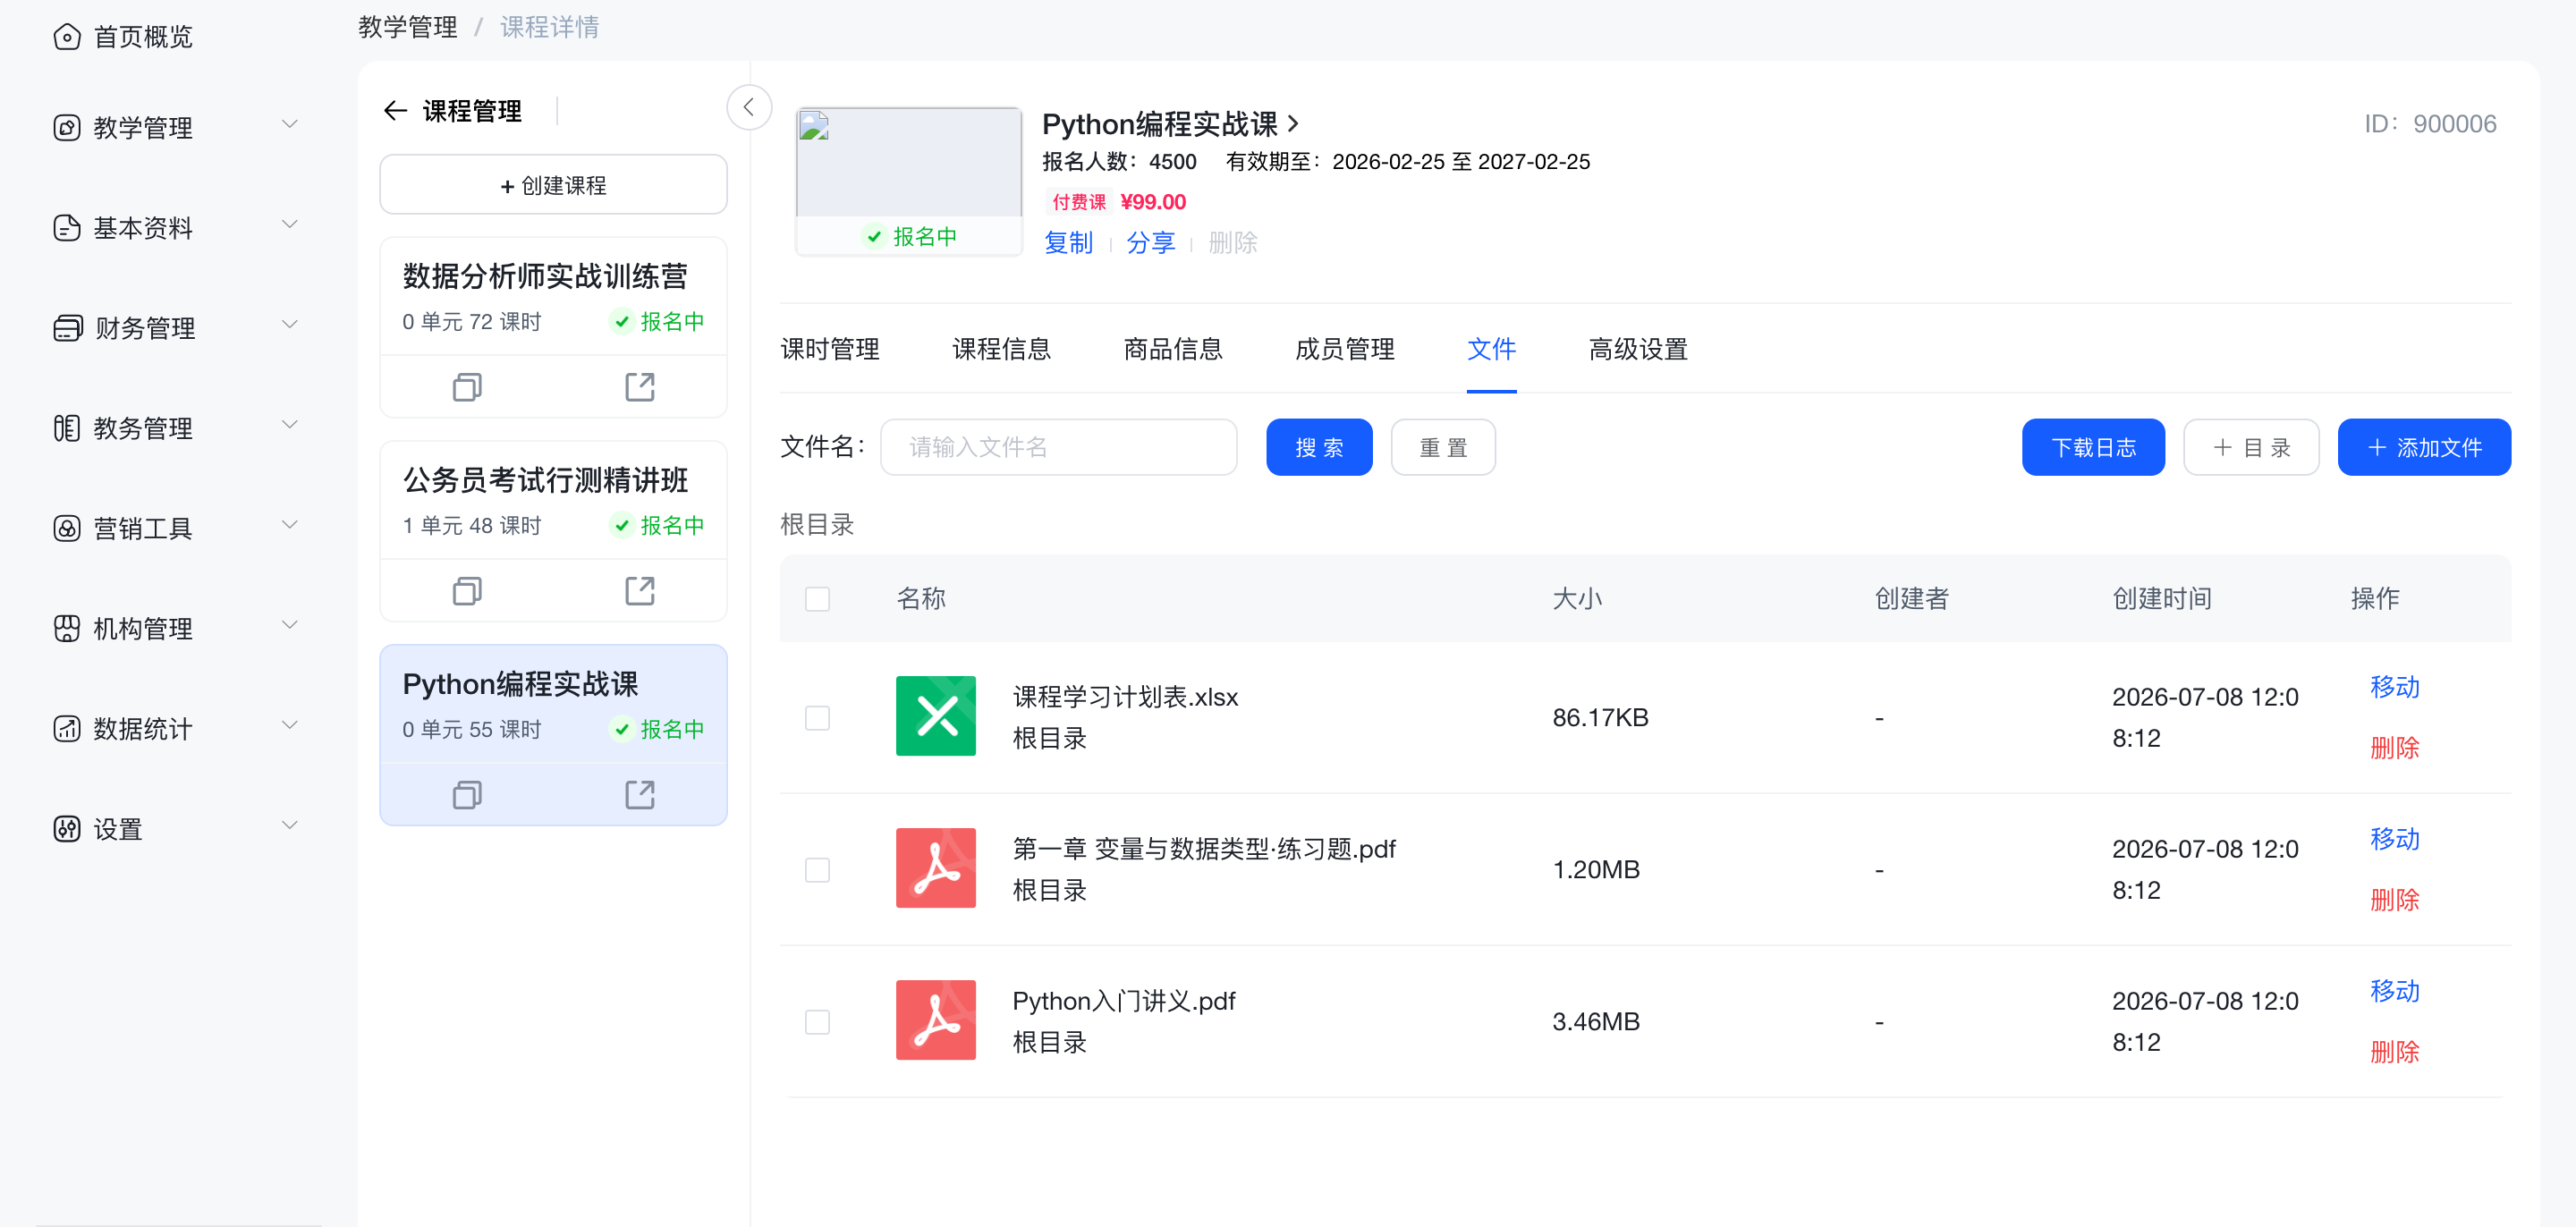
Task: Click PDF icon of 第一章 变量与数据类型
Action: [935, 868]
